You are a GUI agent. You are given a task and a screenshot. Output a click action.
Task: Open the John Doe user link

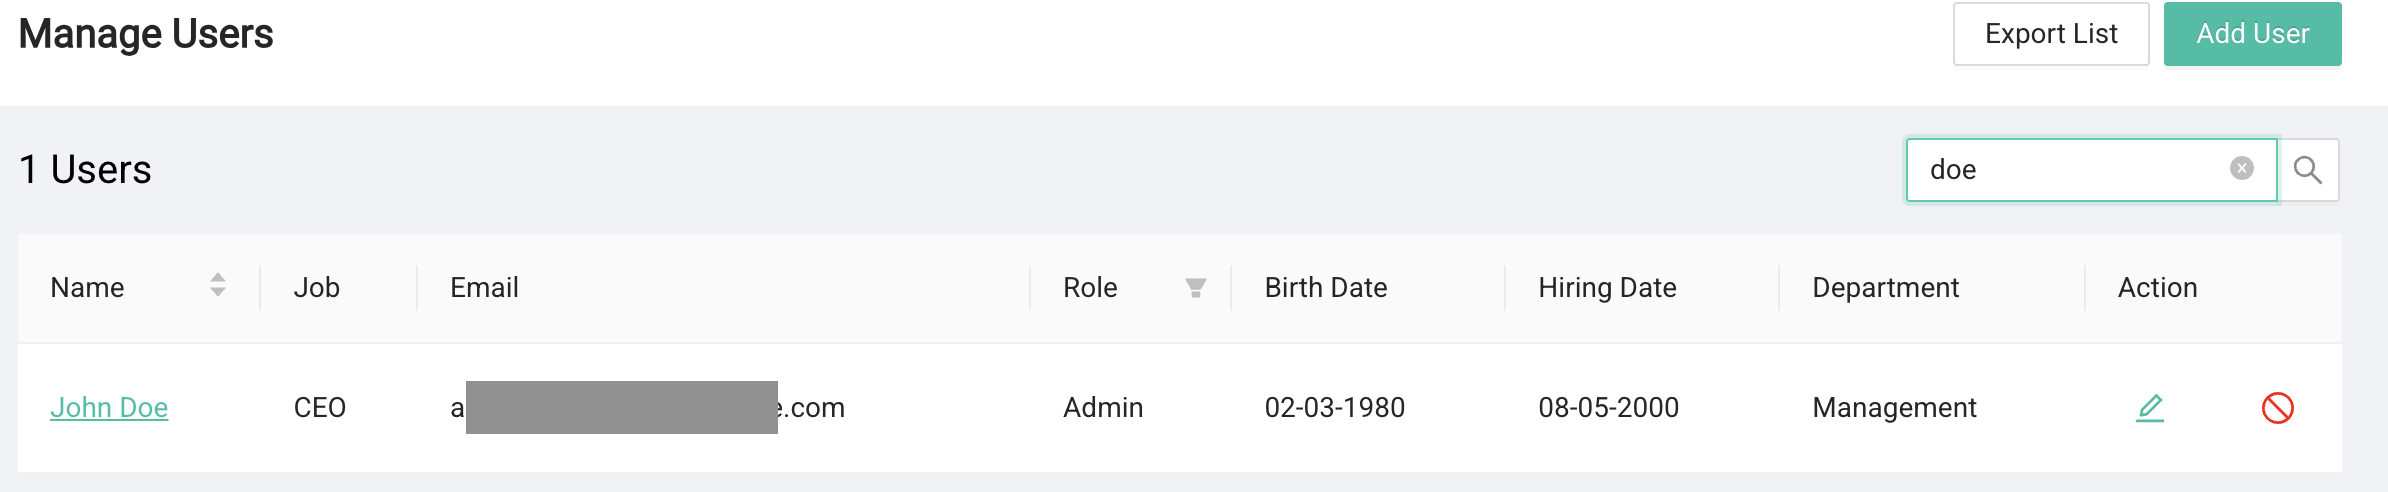[x=109, y=407]
